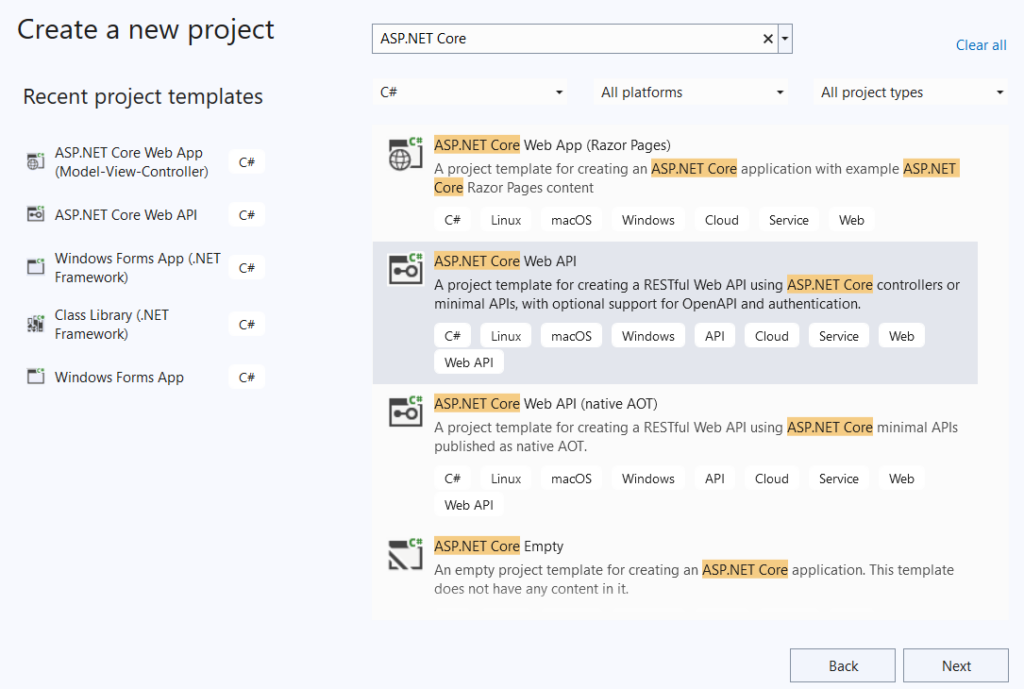The width and height of the screenshot is (1024, 689).
Task: Click the Next button
Action: click(956, 665)
